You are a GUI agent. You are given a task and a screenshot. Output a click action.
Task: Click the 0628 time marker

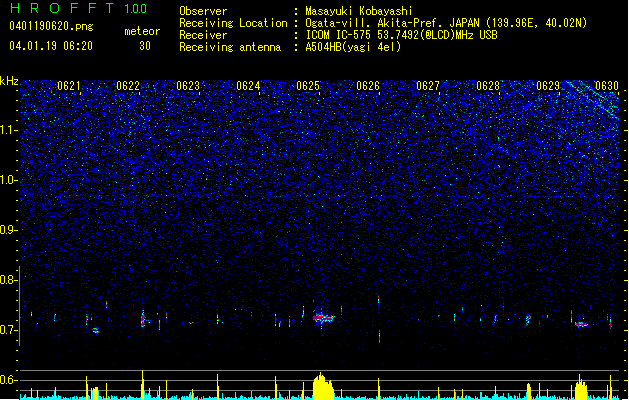(x=488, y=86)
